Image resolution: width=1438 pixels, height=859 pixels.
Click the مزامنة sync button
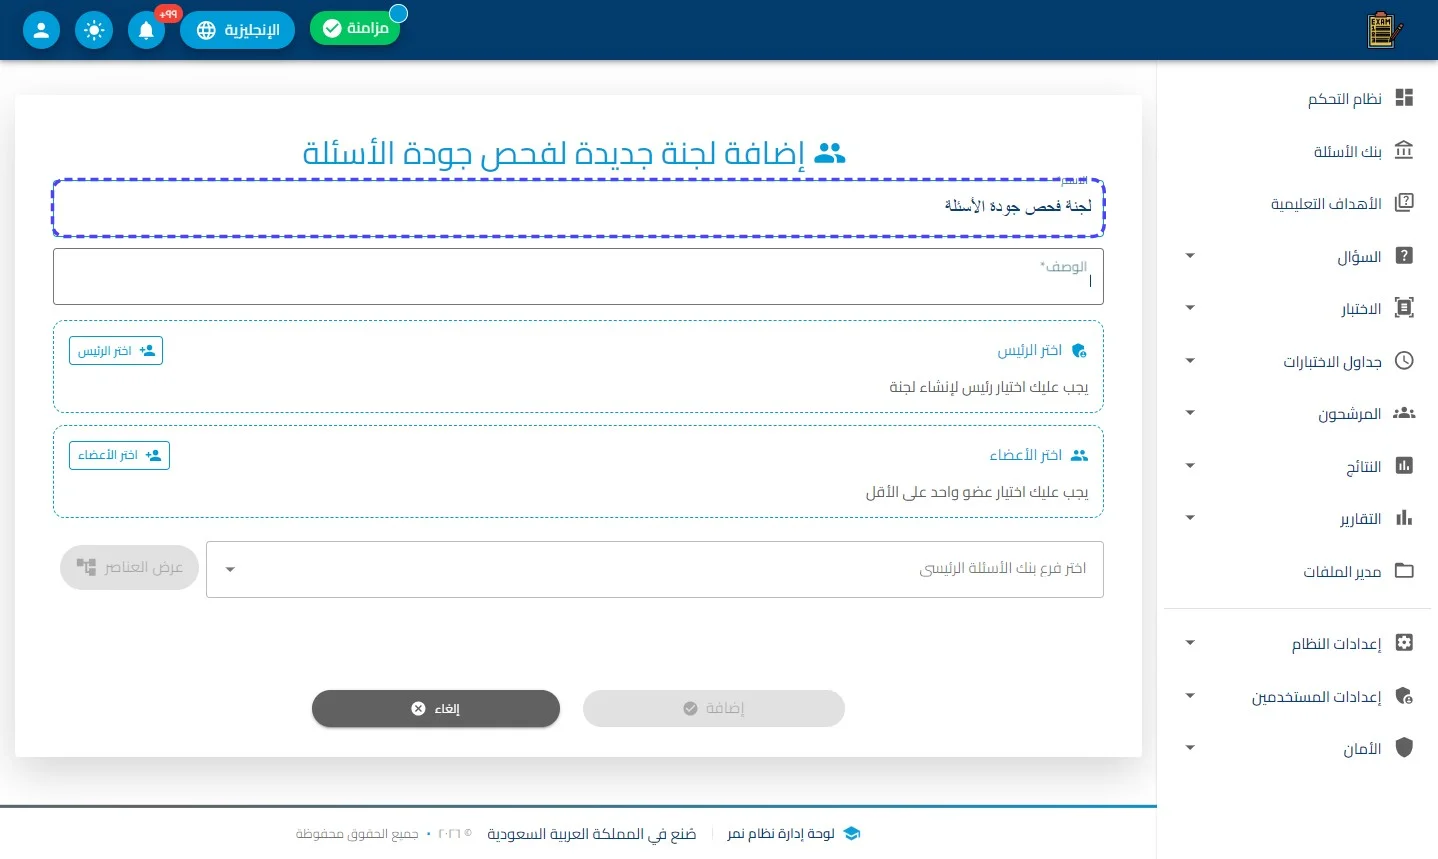[x=355, y=28]
